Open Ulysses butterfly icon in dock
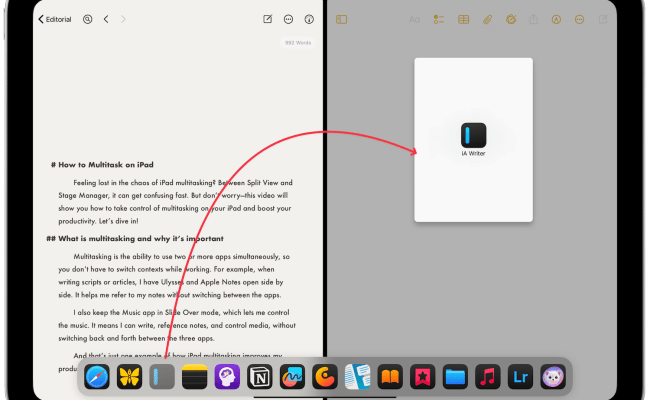The width and height of the screenshot is (650, 400). 129,377
